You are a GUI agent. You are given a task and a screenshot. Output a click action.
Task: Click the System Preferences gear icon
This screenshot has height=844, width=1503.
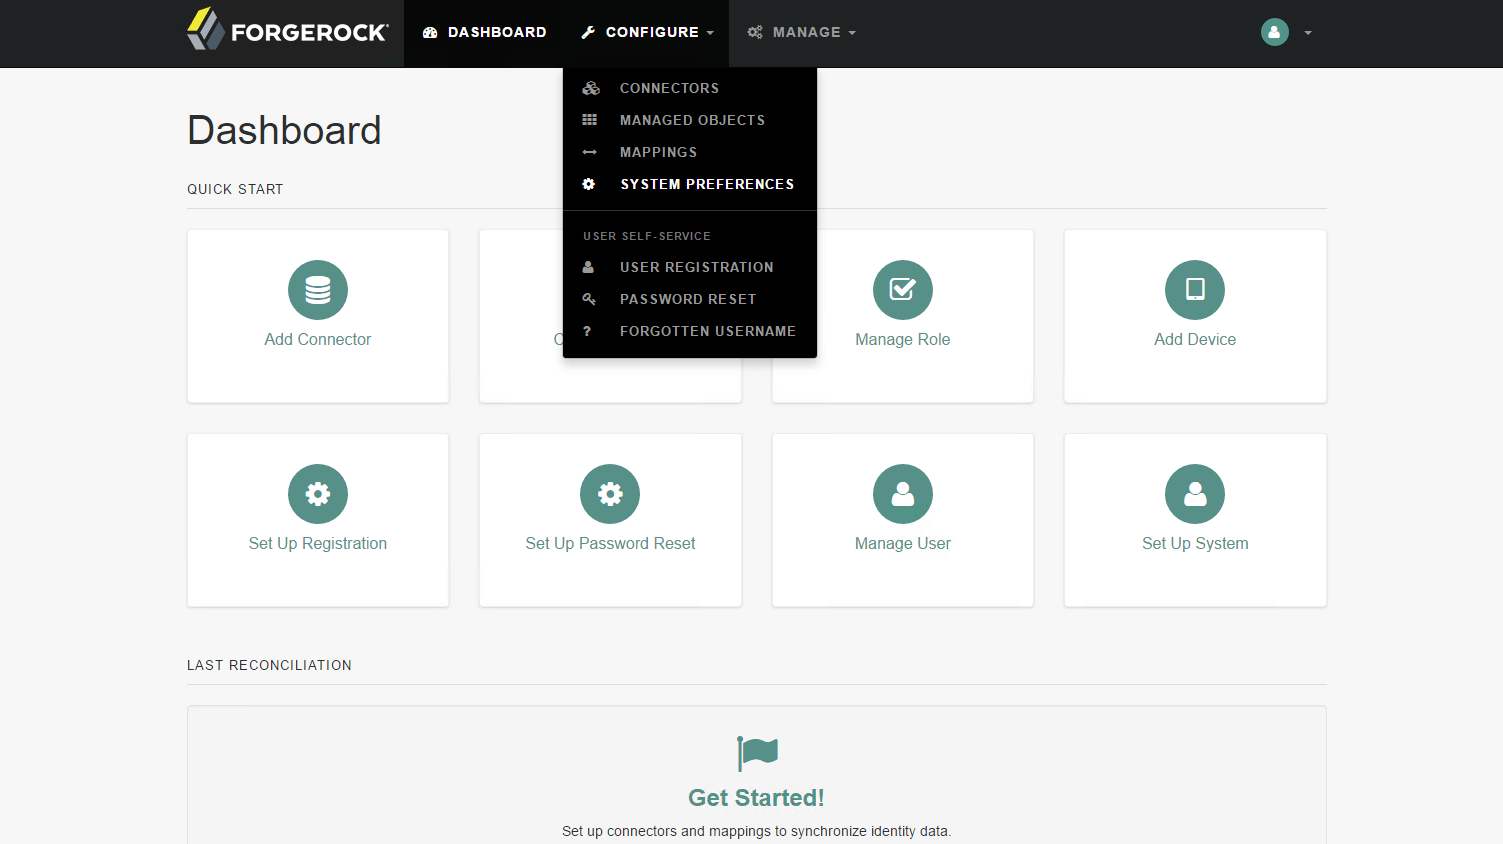(589, 184)
